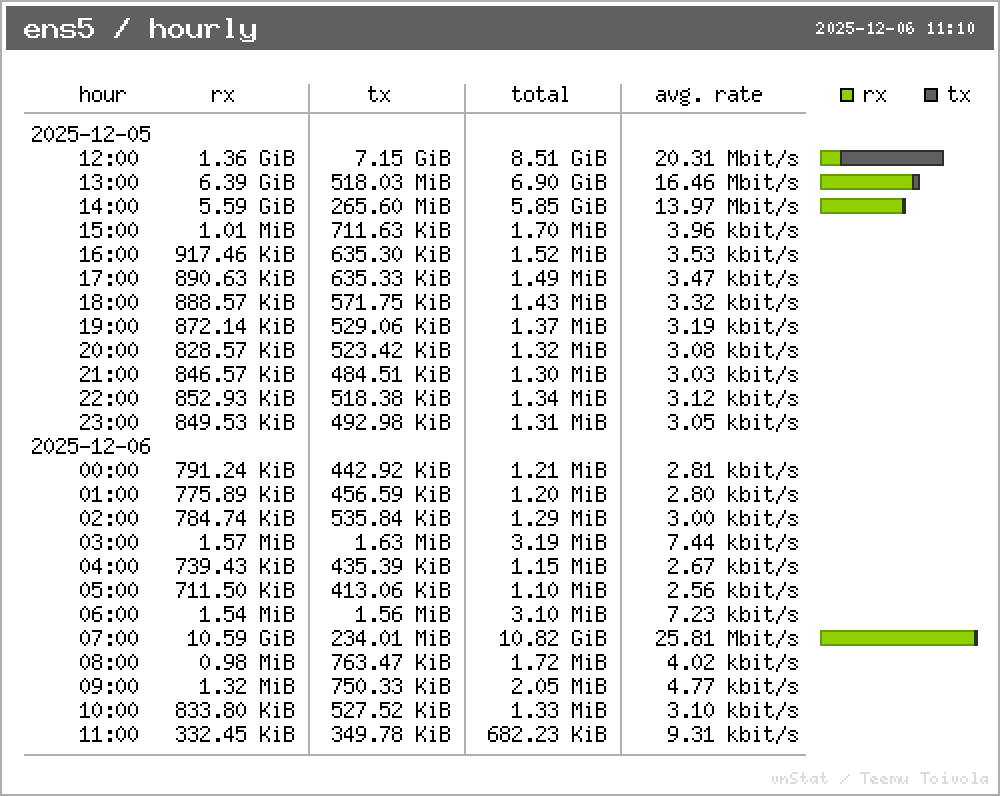This screenshot has height=796, width=1000.
Task: Select the 2025-12-05 date label
Action: [90, 134]
